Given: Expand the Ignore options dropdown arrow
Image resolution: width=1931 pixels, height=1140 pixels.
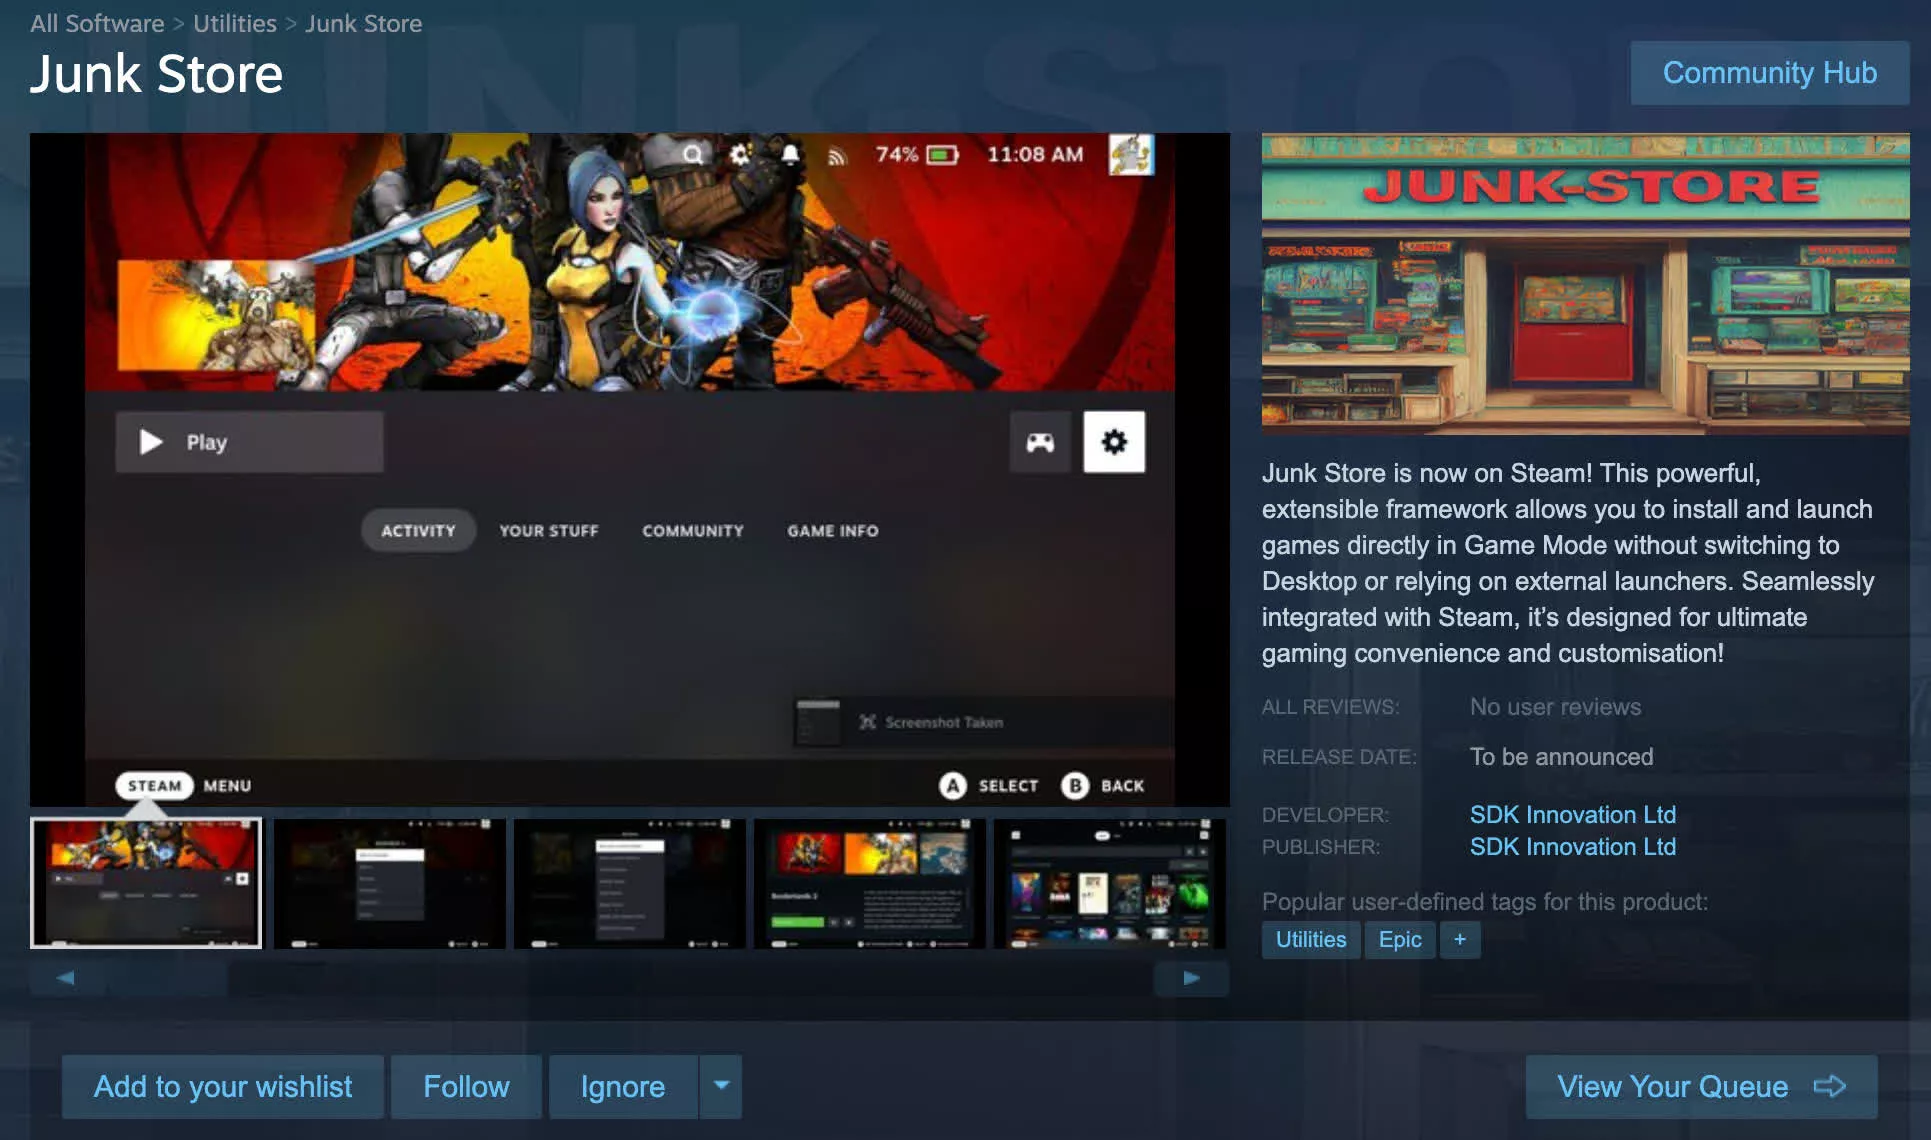Looking at the screenshot, I should [x=721, y=1086].
